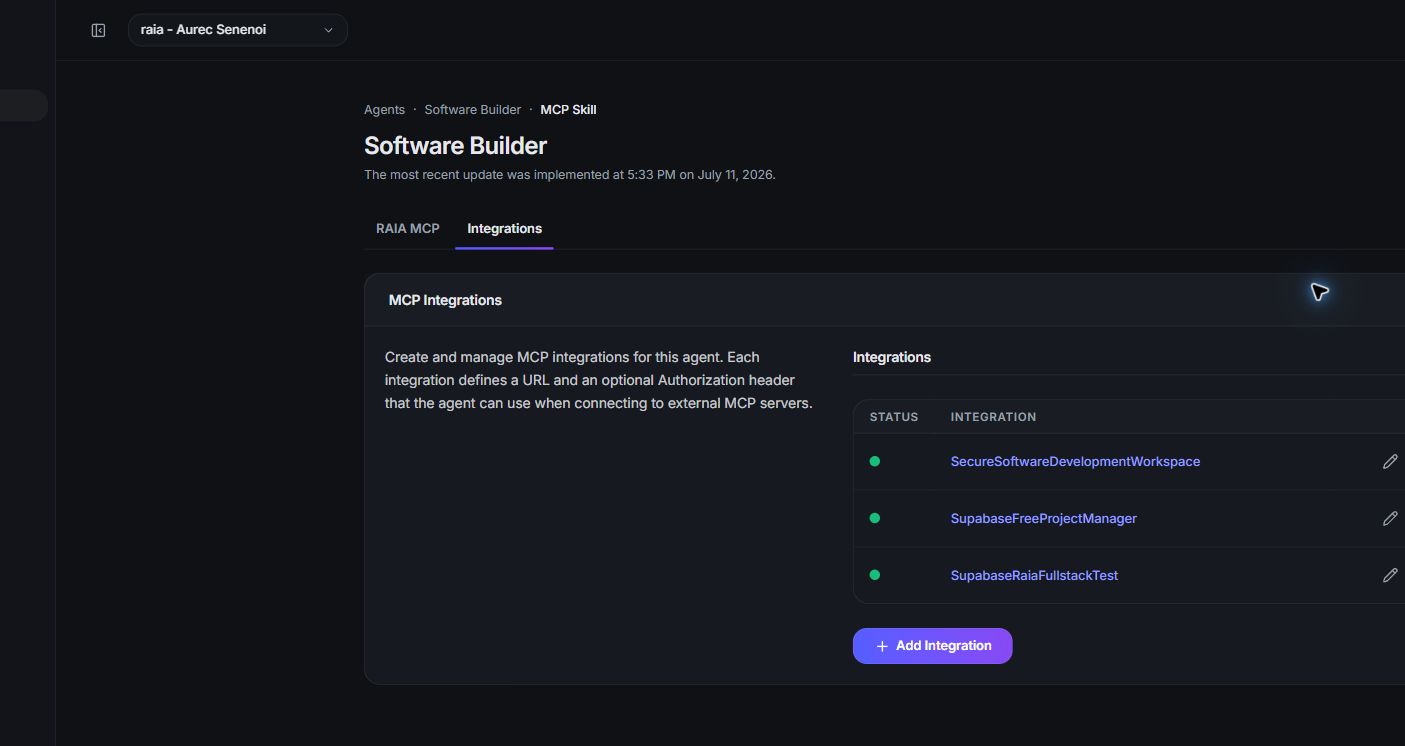
Task: Click the Software Builder page title
Action: [455, 145]
